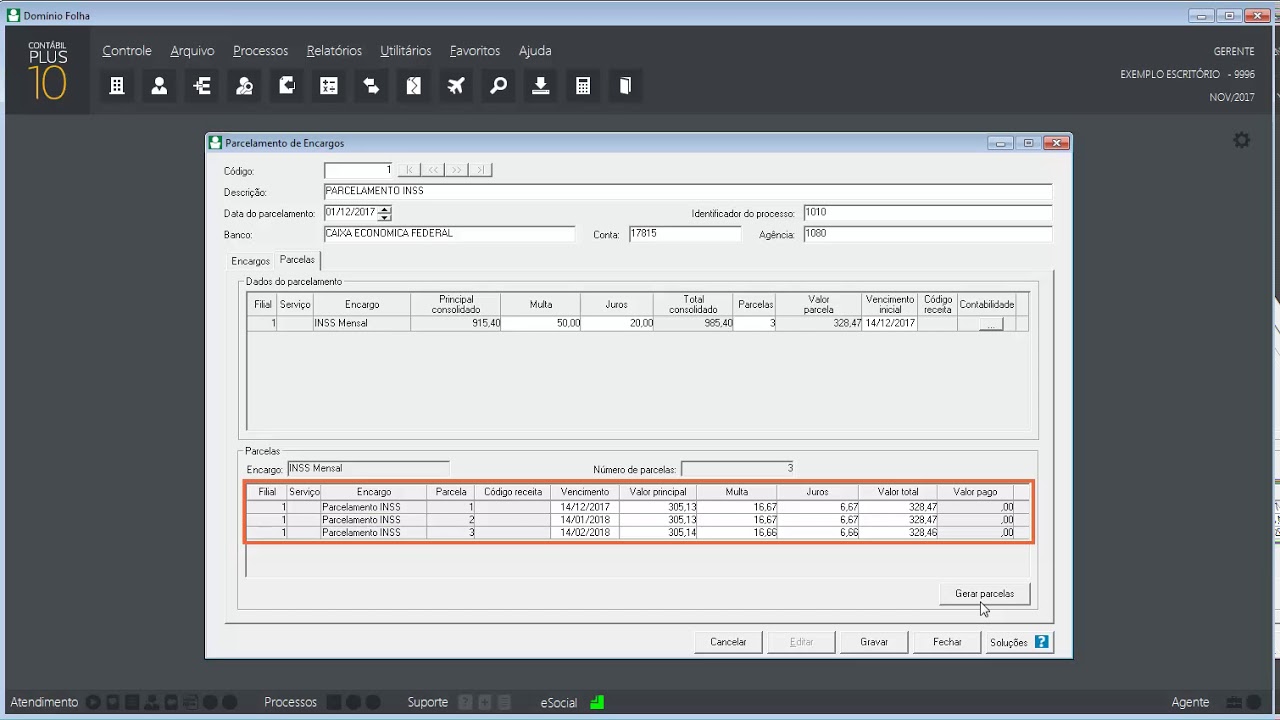This screenshot has height=720, width=1280.
Task: Open the person search toolbar icon
Action: tap(244, 86)
